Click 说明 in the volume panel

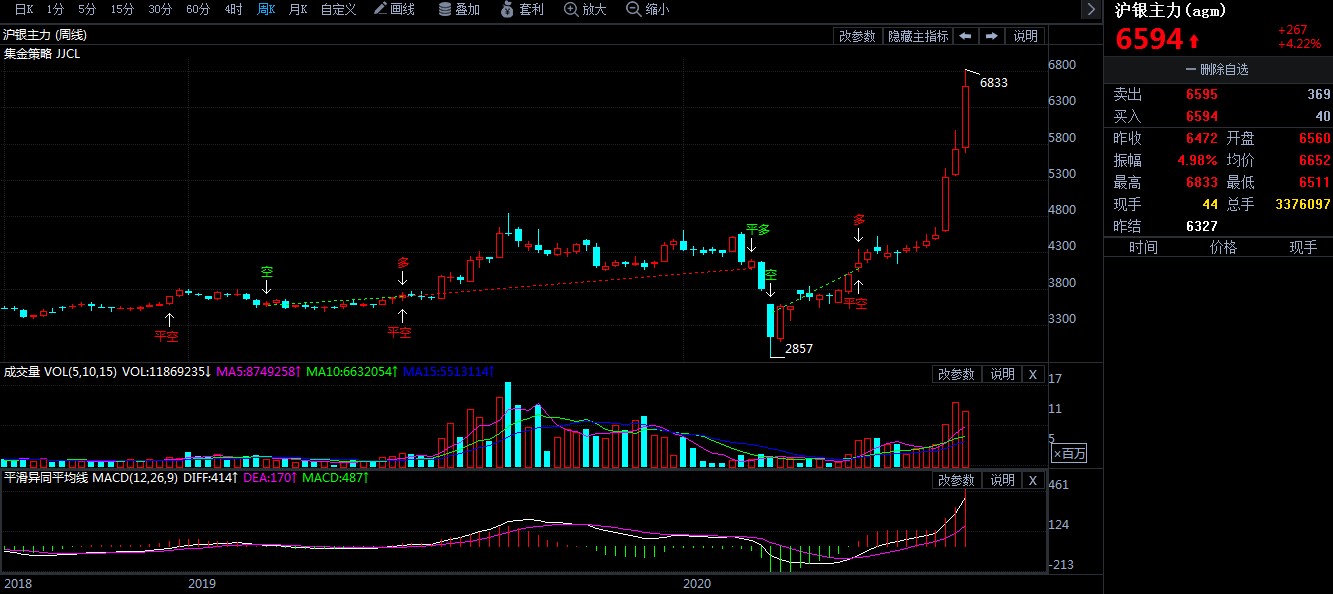[x=1002, y=374]
